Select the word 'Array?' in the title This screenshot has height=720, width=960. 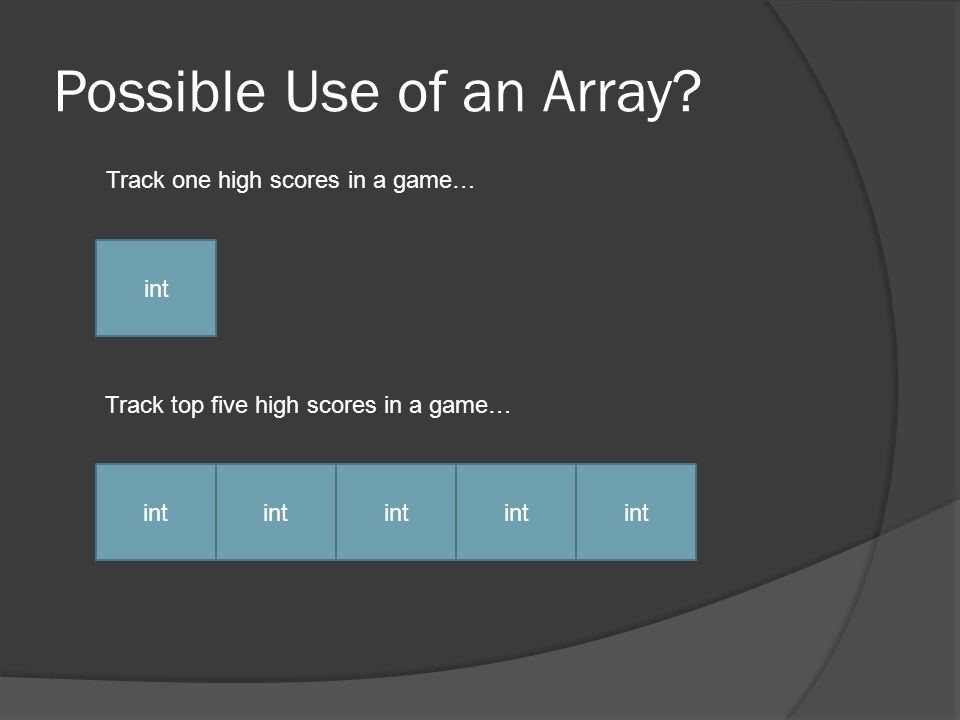(622, 93)
